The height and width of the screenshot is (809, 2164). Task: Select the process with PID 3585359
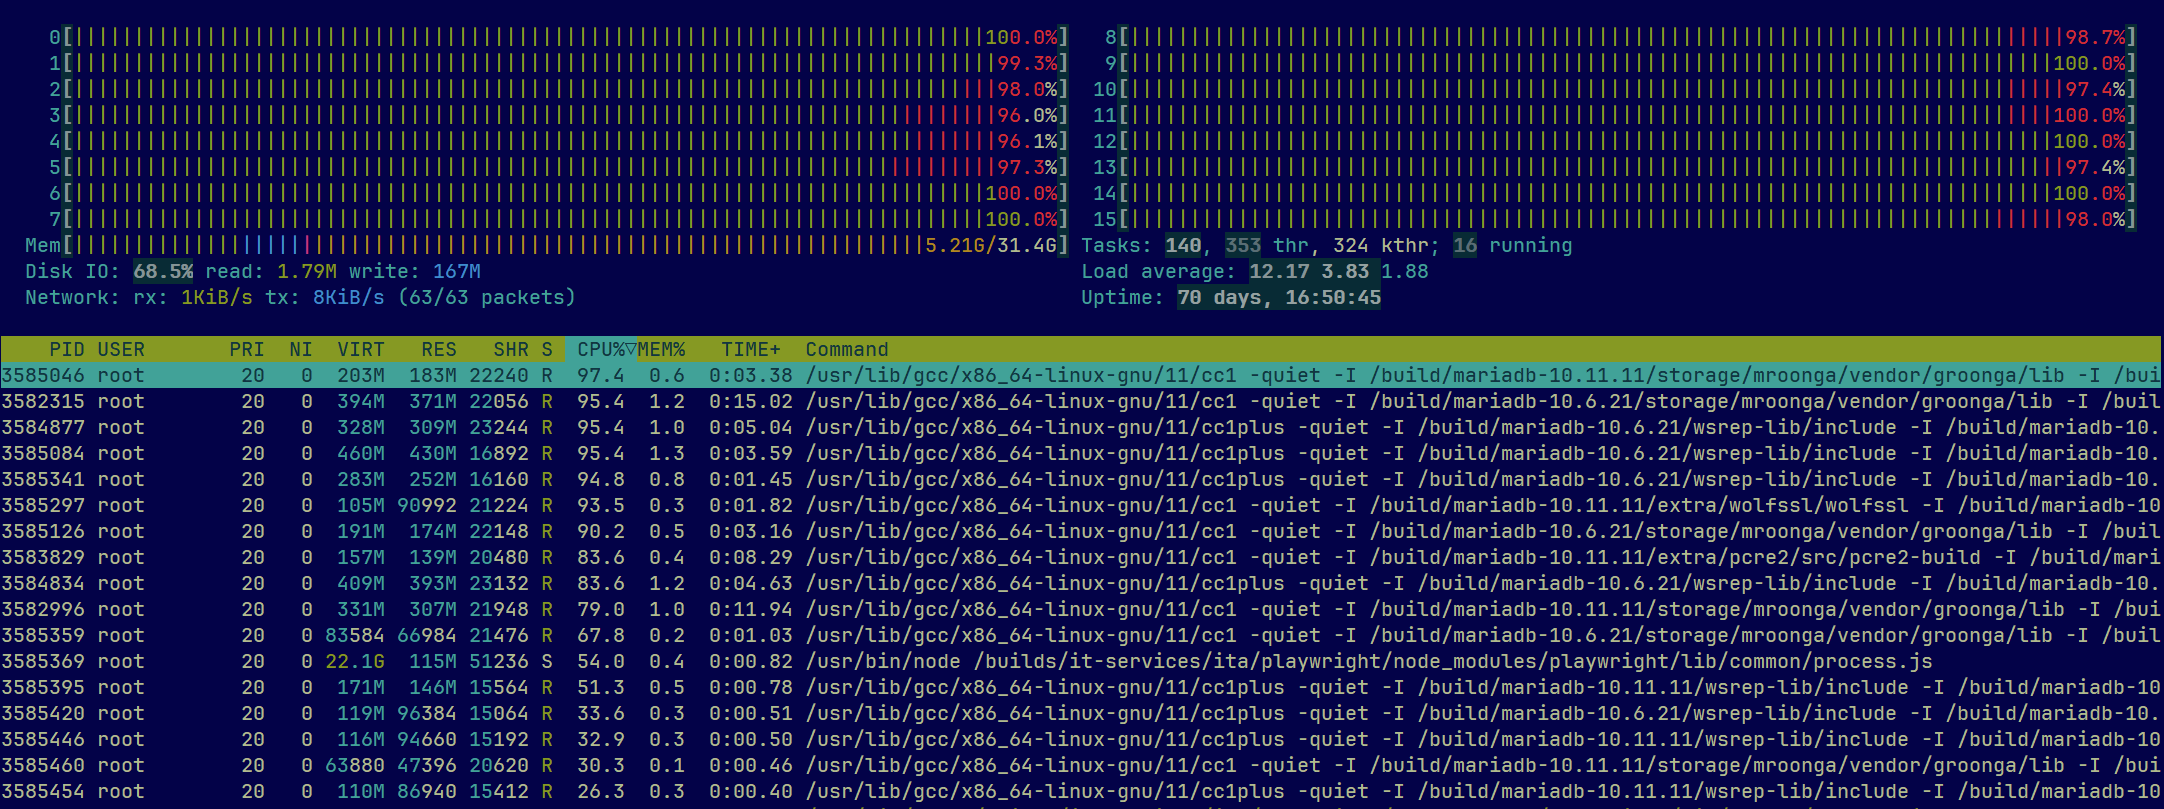(1081, 635)
